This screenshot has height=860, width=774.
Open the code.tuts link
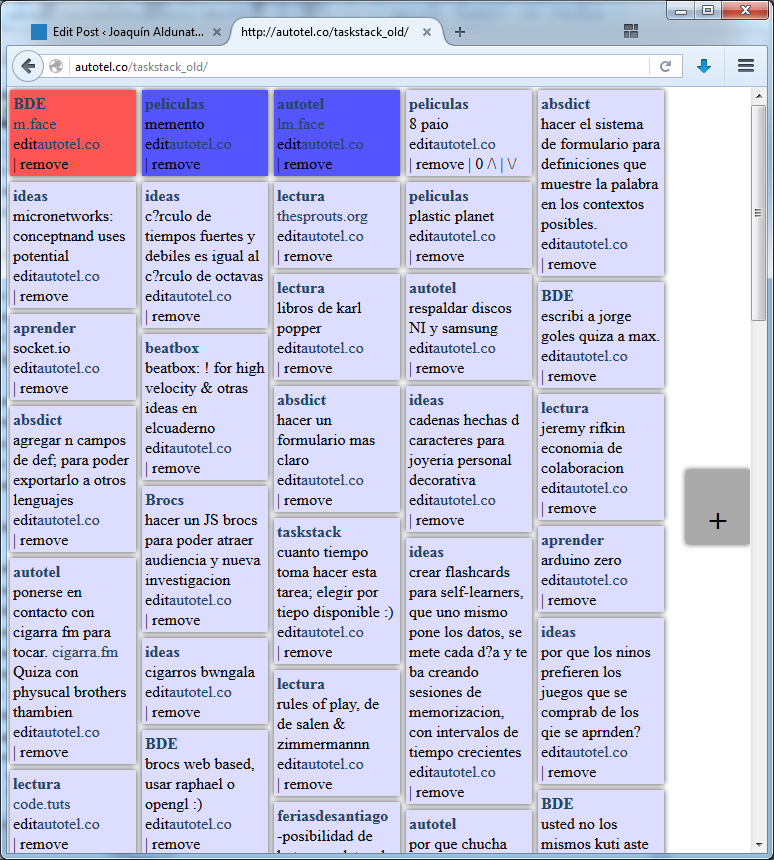tap(42, 804)
